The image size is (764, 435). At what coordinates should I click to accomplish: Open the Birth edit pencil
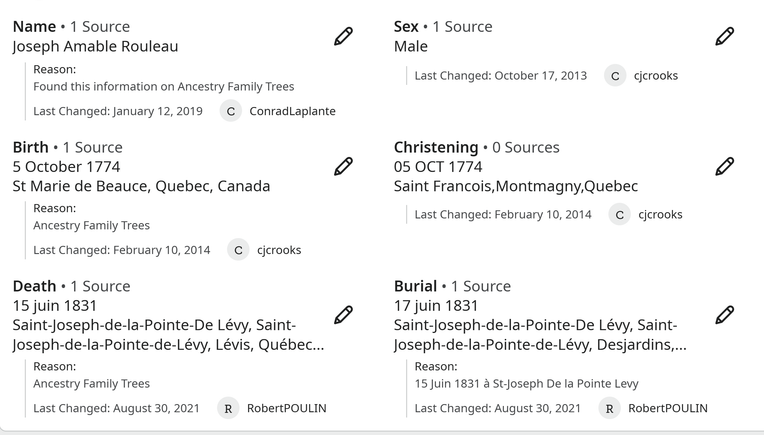coord(344,166)
